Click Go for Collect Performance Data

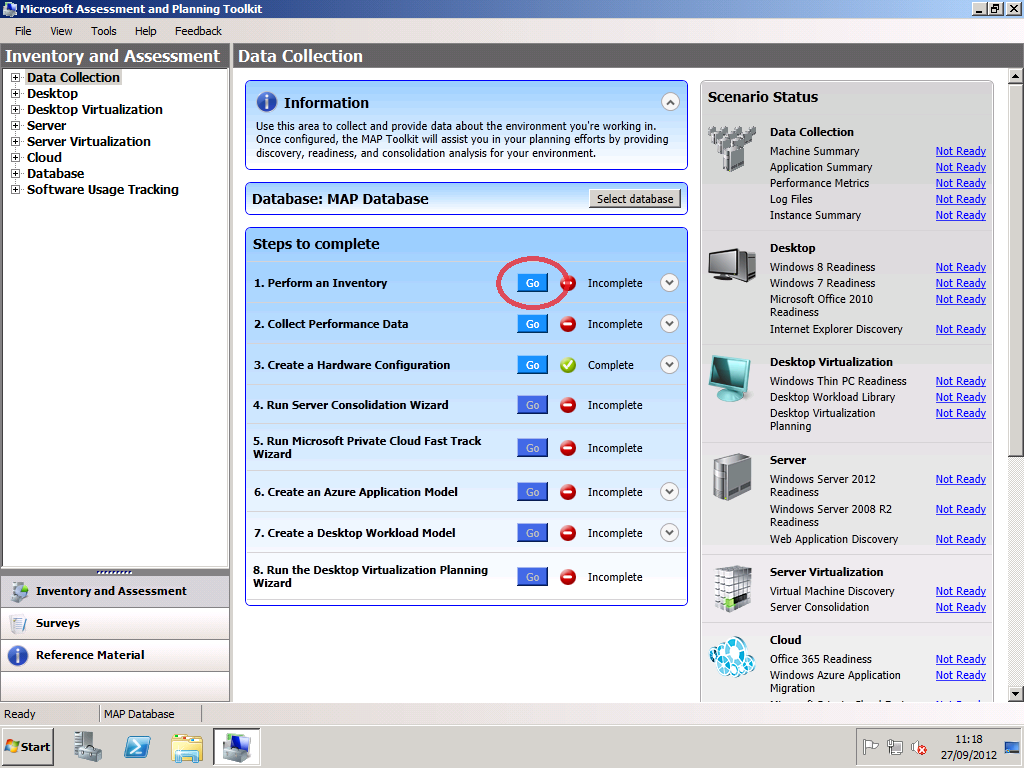[532, 324]
